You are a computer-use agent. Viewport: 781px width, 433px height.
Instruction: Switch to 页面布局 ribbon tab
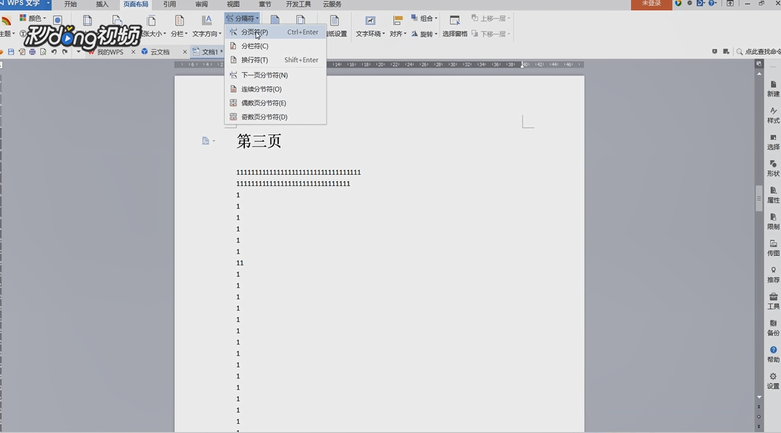[x=135, y=4]
